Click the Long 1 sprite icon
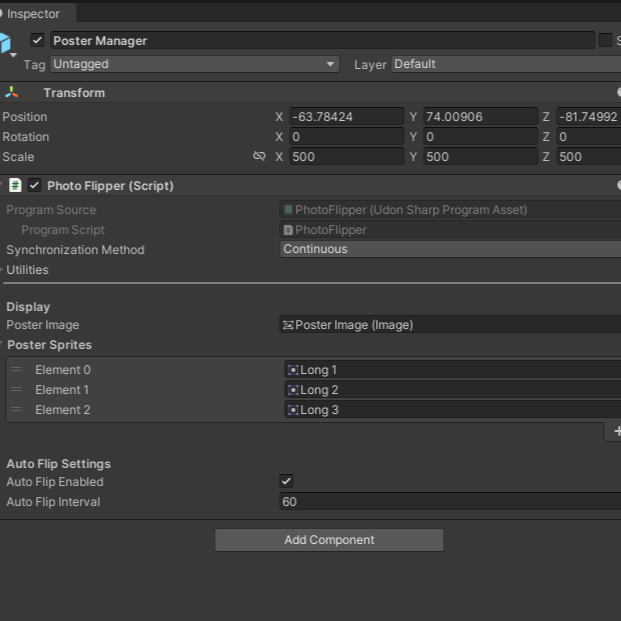The image size is (621, 621). [293, 370]
